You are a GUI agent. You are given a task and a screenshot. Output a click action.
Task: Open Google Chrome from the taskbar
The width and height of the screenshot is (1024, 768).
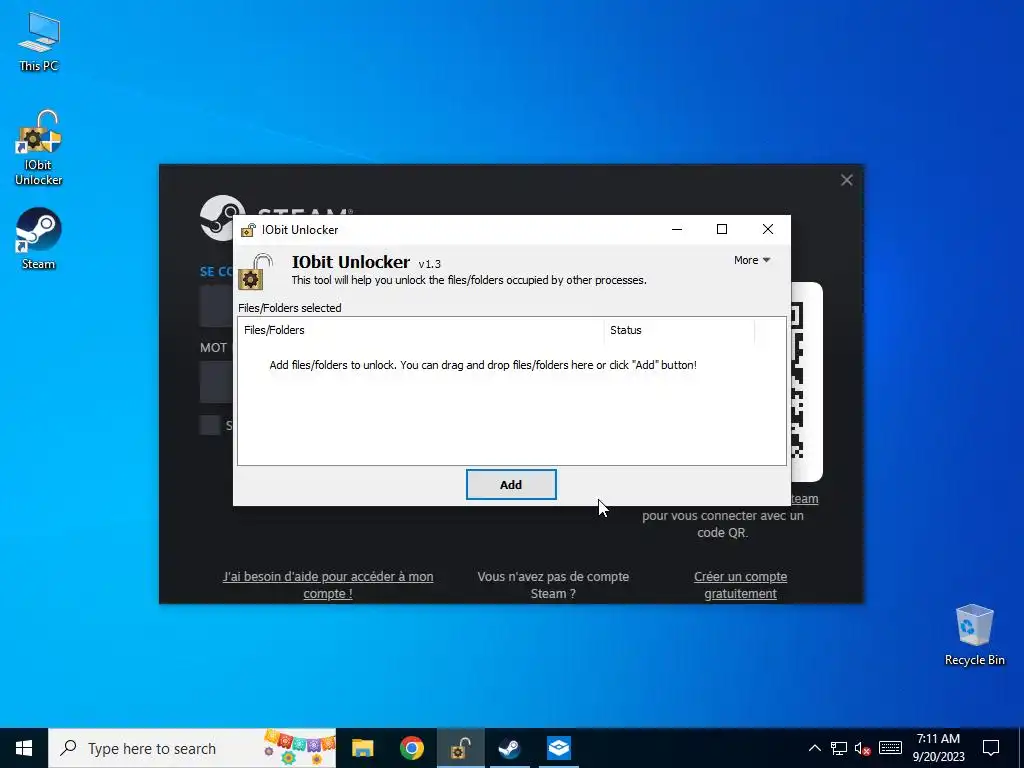click(411, 748)
